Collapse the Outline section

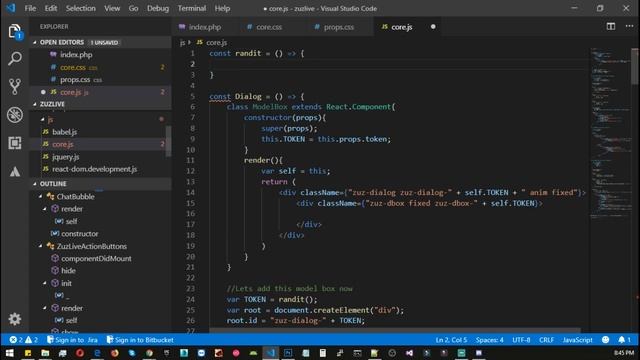35,184
